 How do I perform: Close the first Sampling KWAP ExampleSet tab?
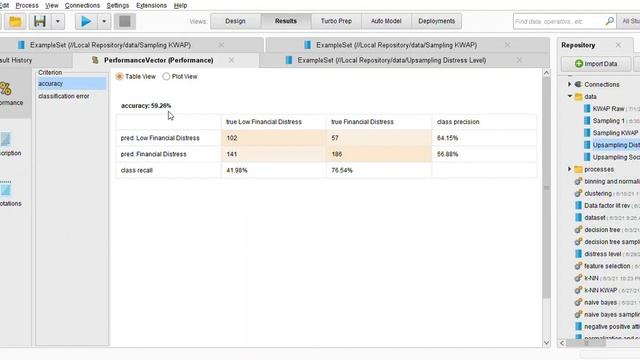point(221,45)
